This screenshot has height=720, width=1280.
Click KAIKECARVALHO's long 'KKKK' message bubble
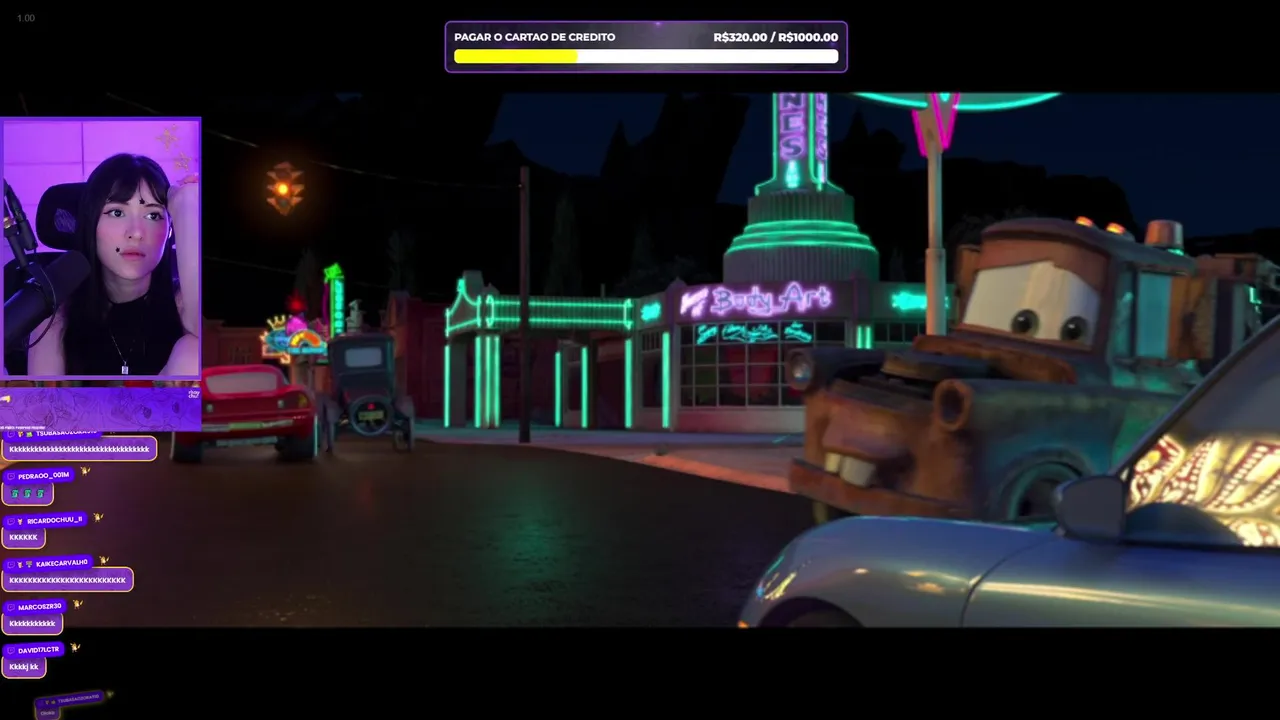coord(67,580)
